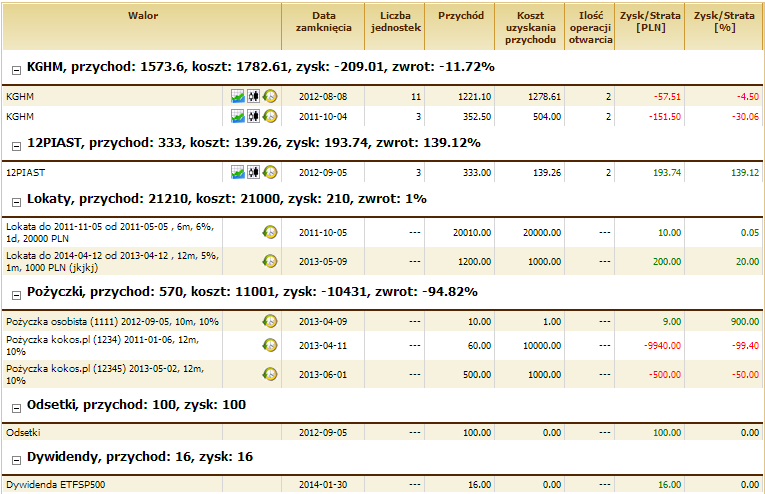
Task: Sort by Zysk/Strata [%] column header
Action: 724,27
